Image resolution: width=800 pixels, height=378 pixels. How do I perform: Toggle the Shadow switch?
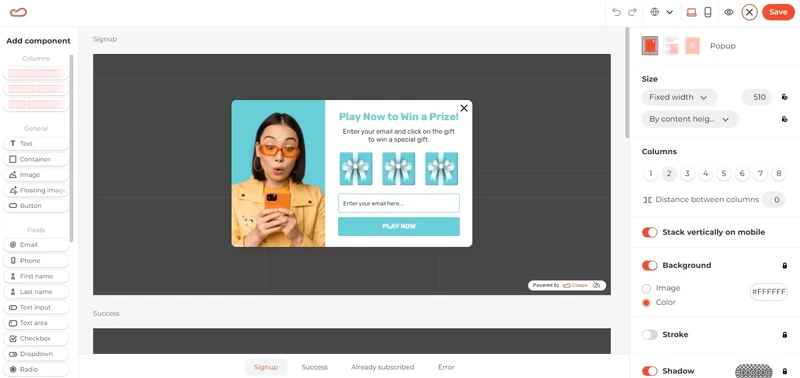[x=649, y=371]
